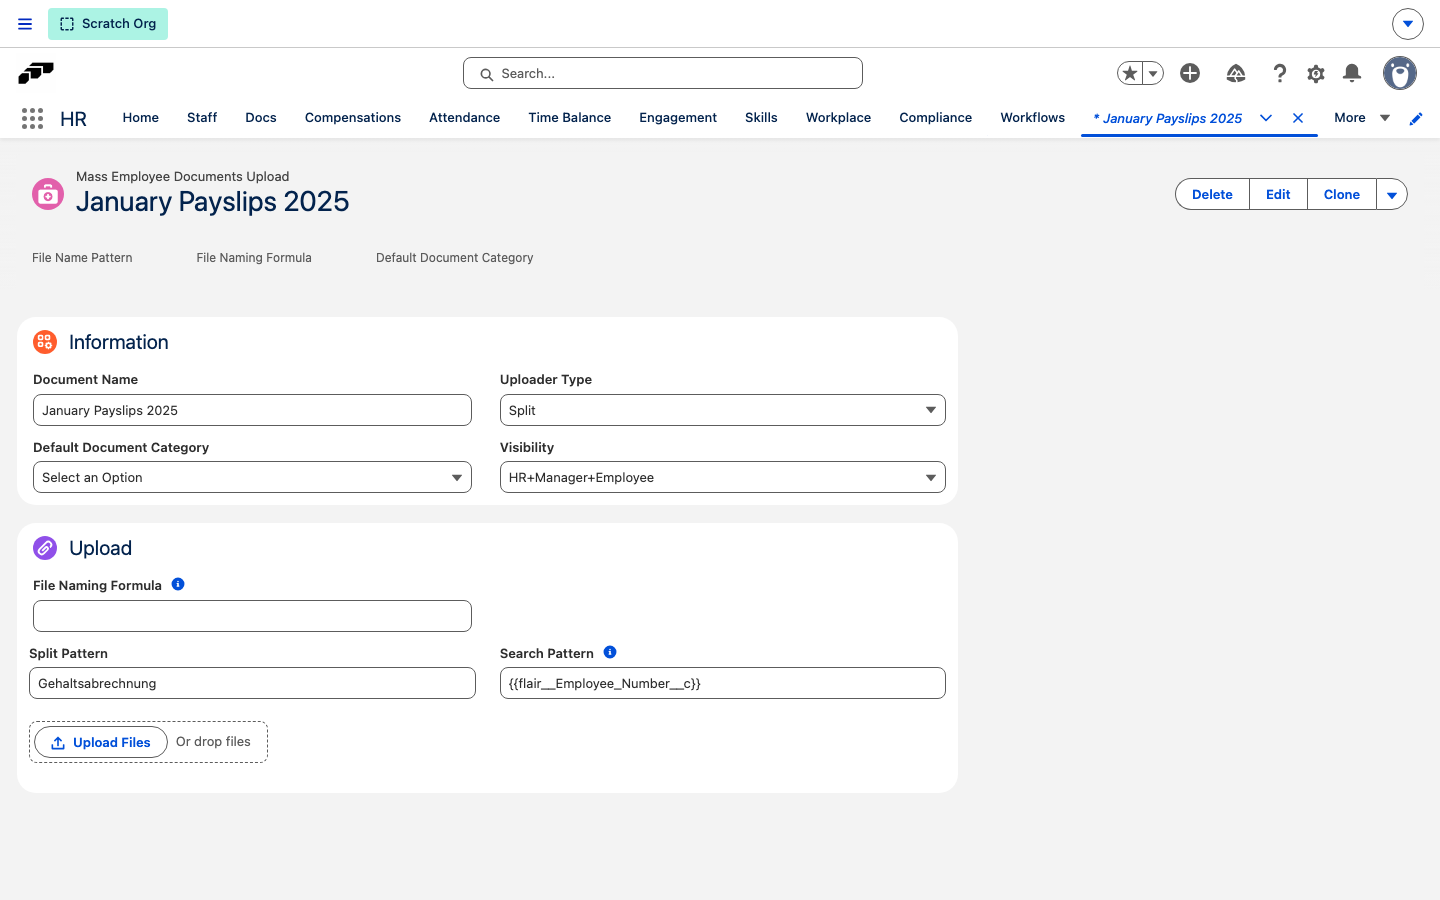Image resolution: width=1440 pixels, height=900 pixels.
Task: Click the Favorites star icon
Action: point(1130,73)
